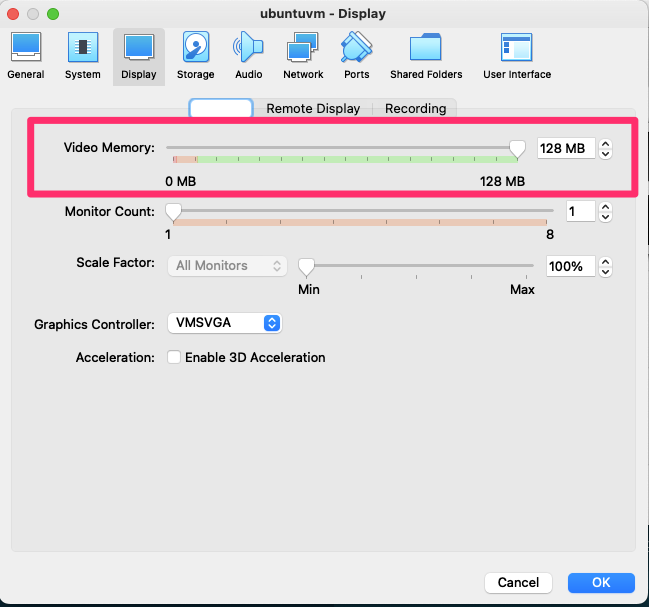Click the Cancel button
Screen dimensions: 649x607
click(x=518, y=582)
